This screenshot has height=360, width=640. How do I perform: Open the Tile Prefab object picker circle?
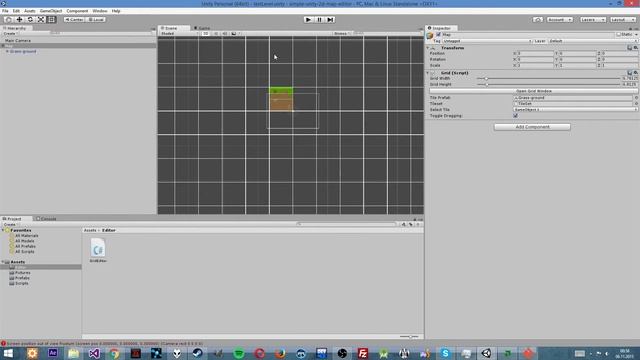[x=636, y=98]
